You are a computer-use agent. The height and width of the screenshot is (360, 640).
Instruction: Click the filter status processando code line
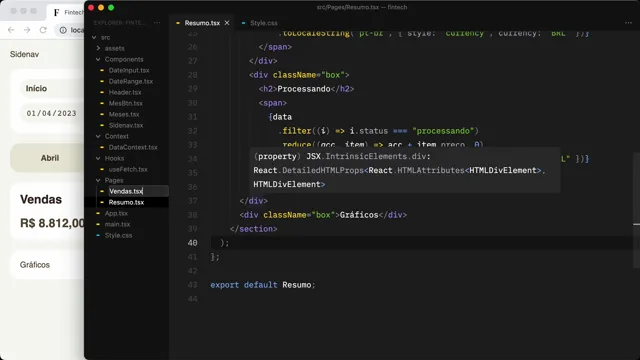click(378, 131)
